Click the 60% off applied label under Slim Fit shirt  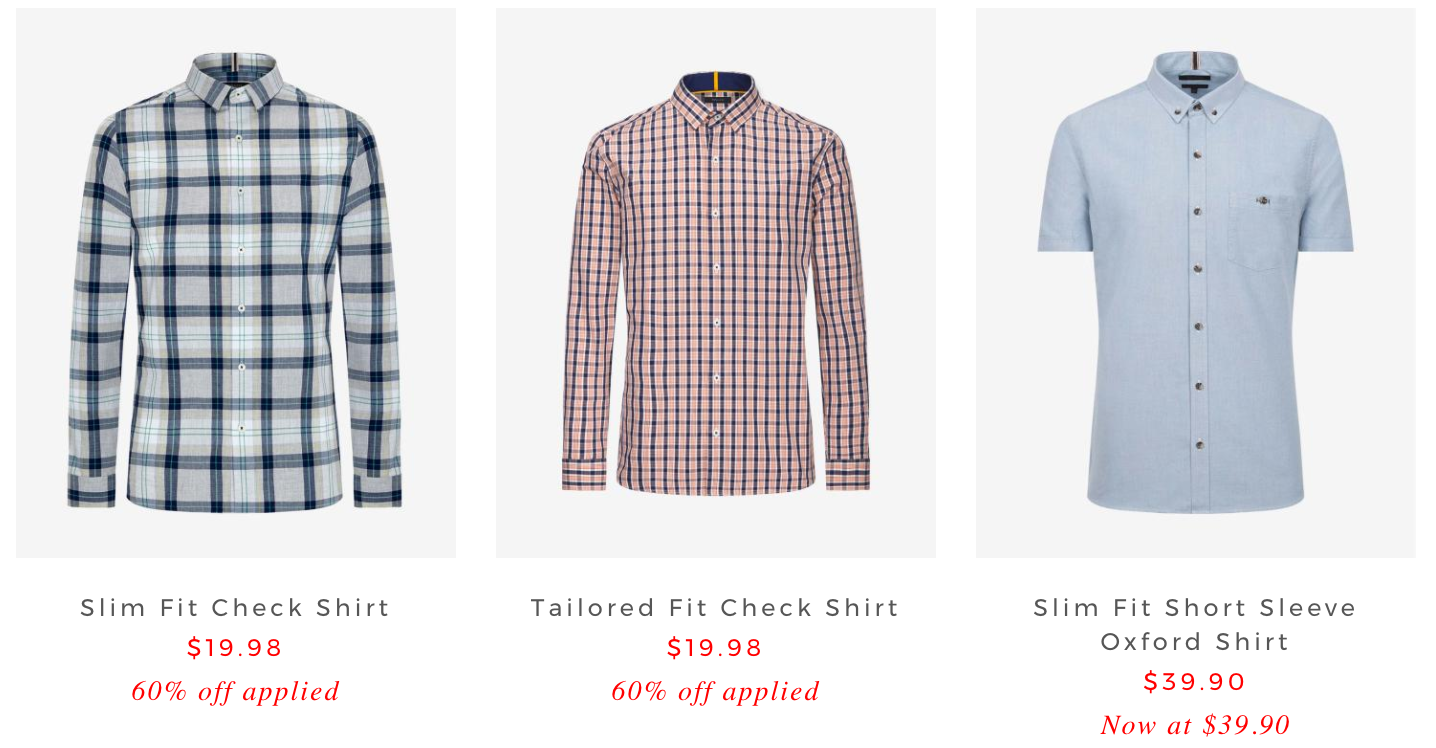(x=236, y=691)
